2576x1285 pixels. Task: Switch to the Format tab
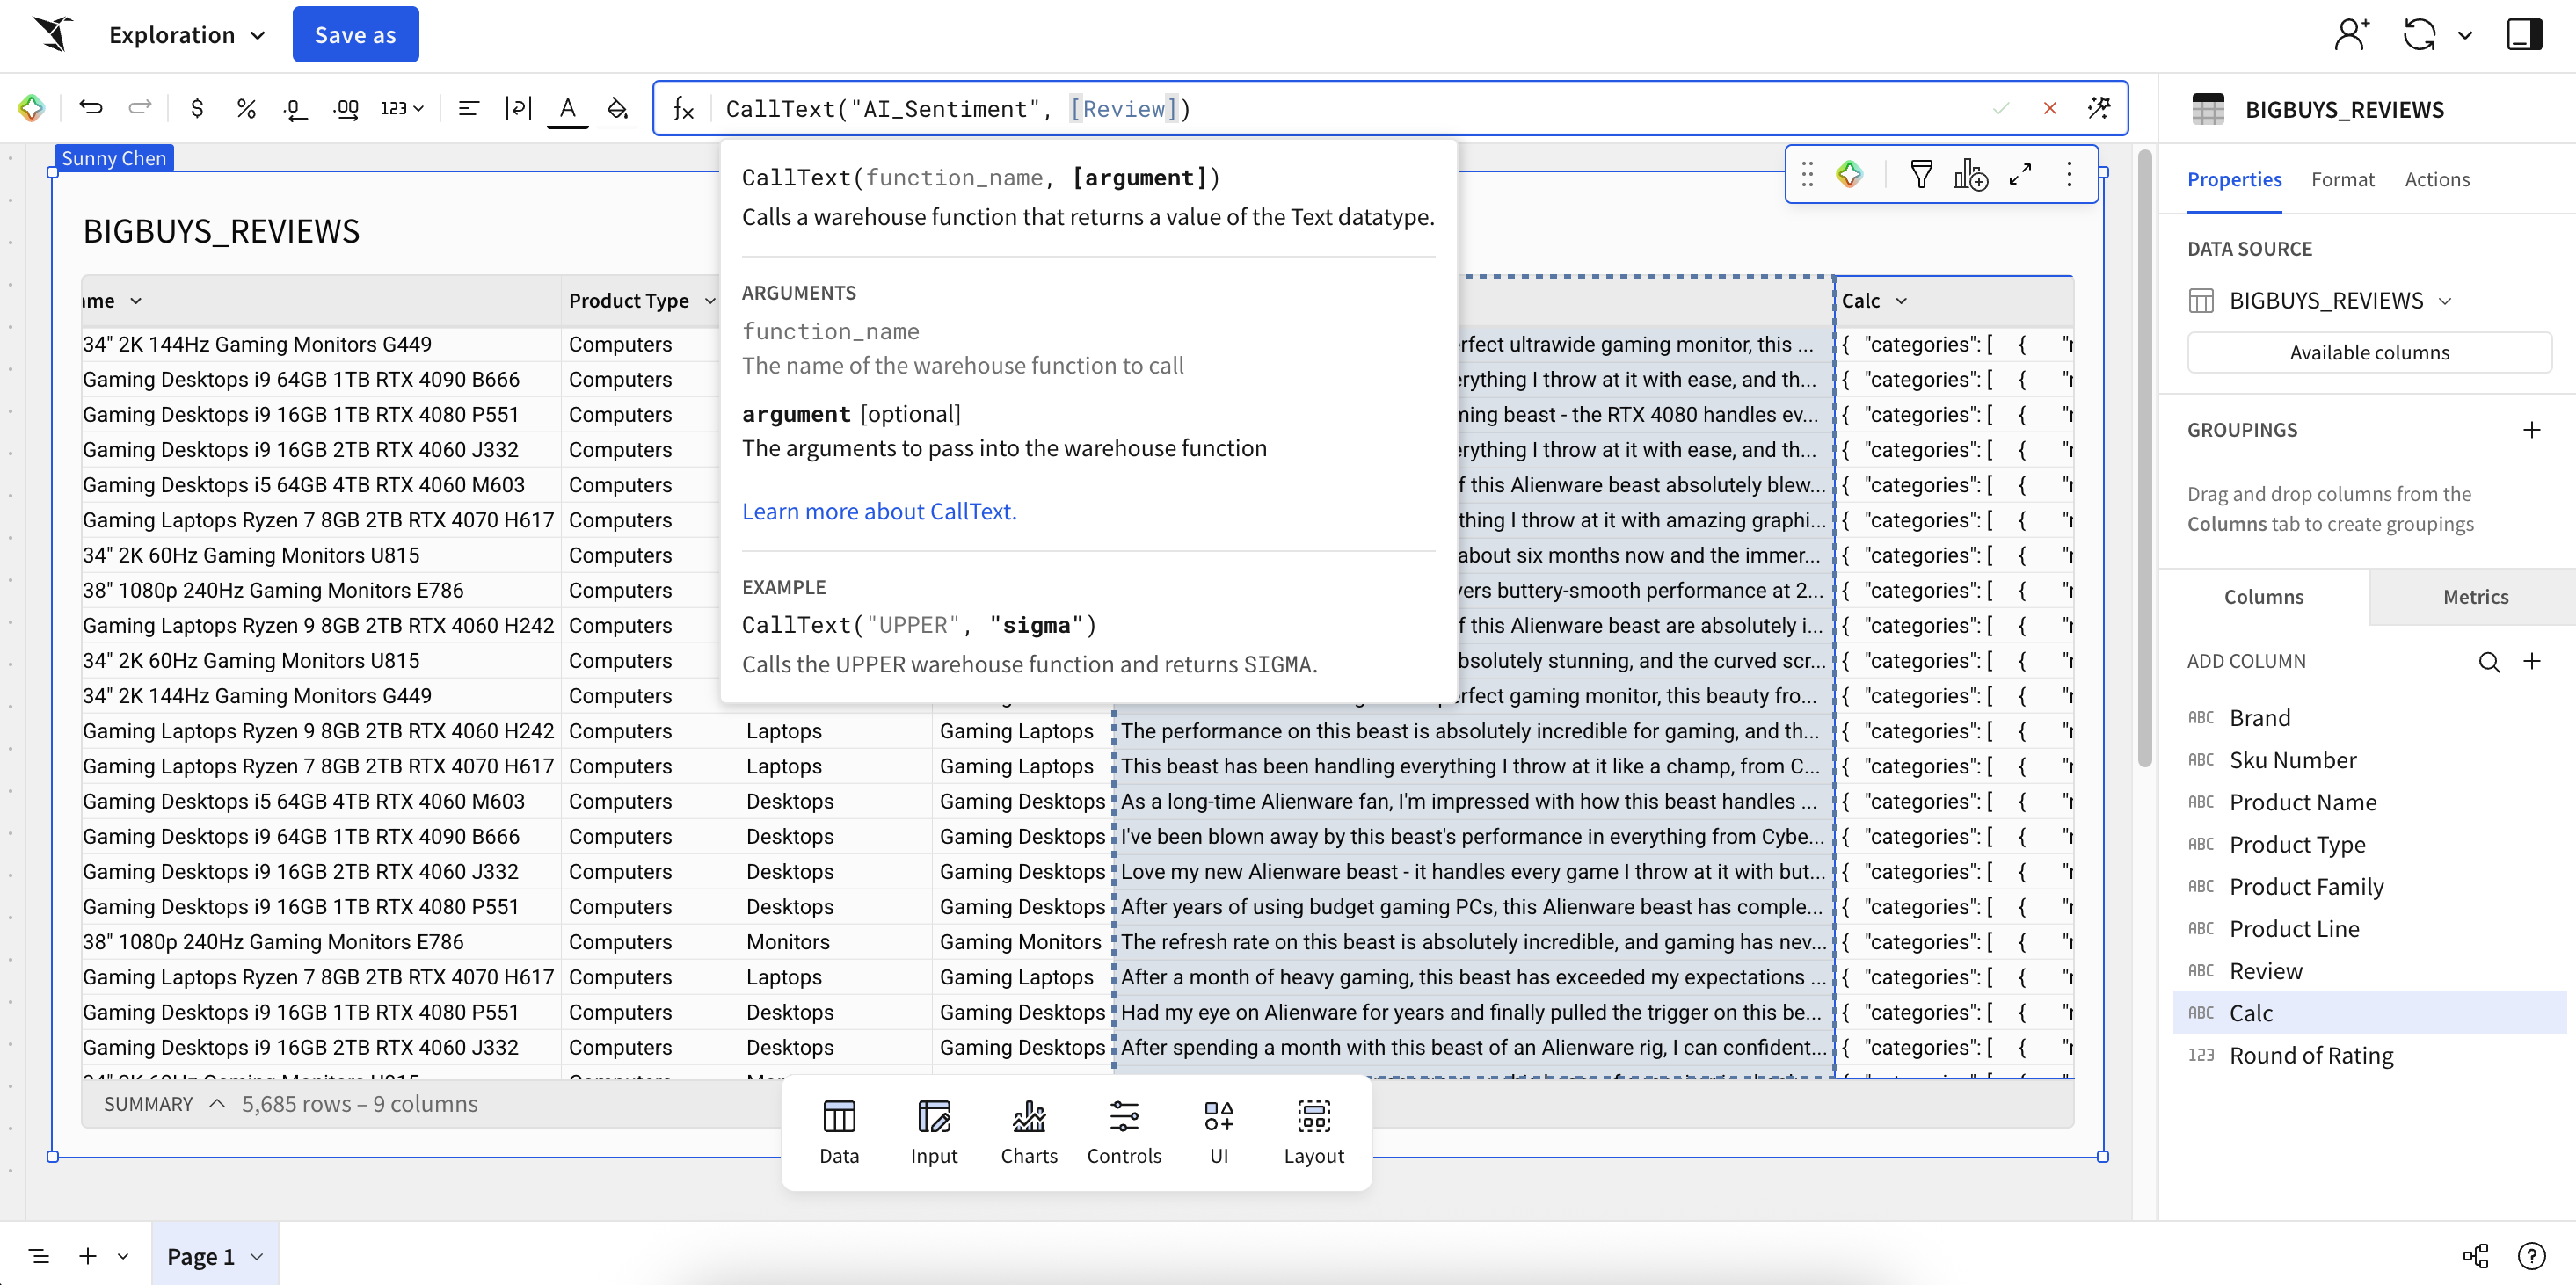[x=2342, y=179]
